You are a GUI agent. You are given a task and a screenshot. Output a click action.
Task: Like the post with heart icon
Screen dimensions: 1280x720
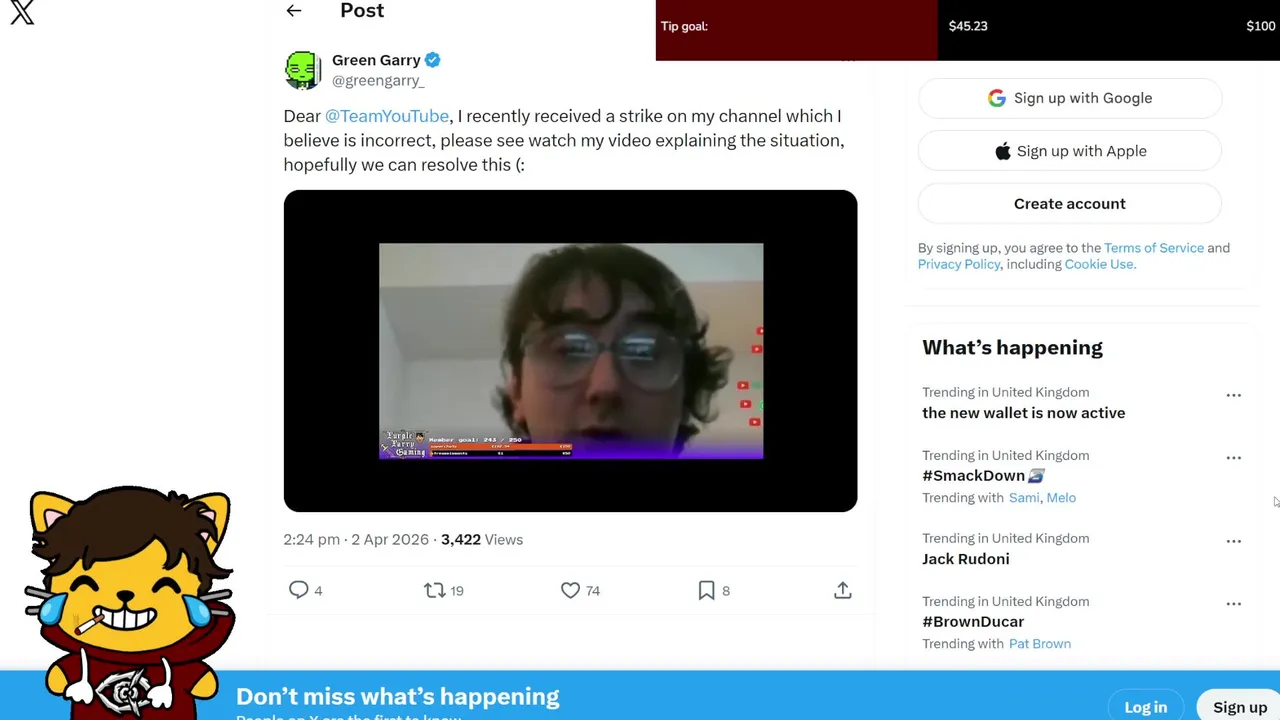click(x=570, y=590)
